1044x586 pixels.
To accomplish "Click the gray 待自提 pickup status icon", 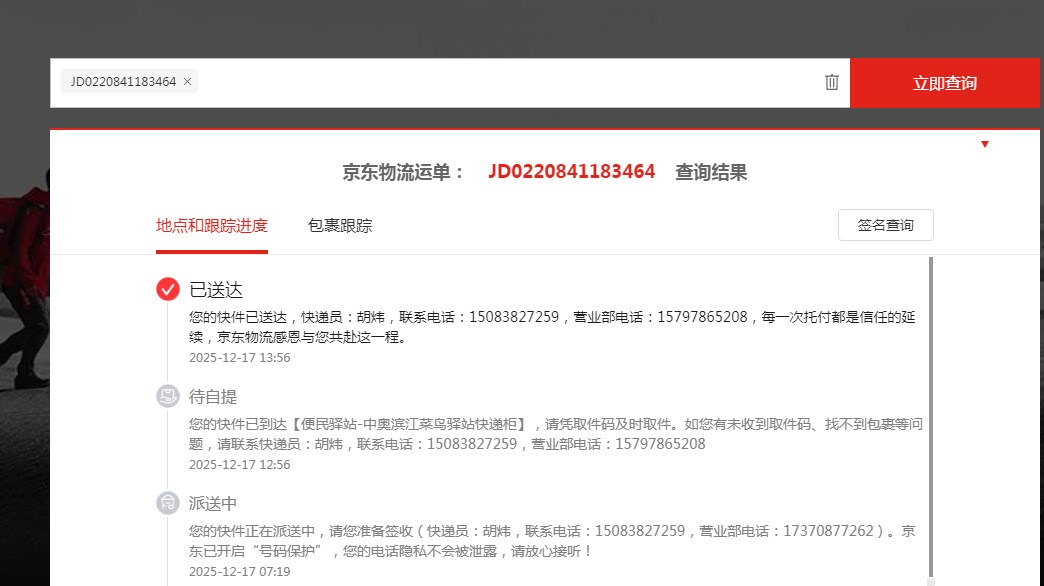I will click(168, 396).
